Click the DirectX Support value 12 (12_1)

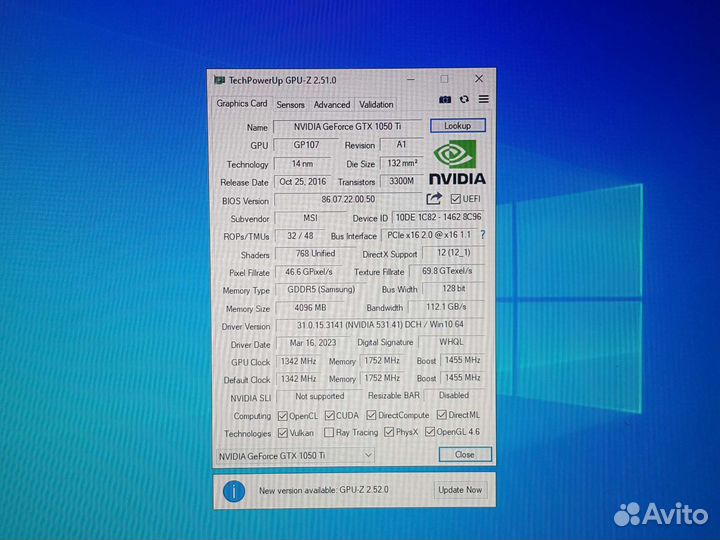[x=453, y=253]
